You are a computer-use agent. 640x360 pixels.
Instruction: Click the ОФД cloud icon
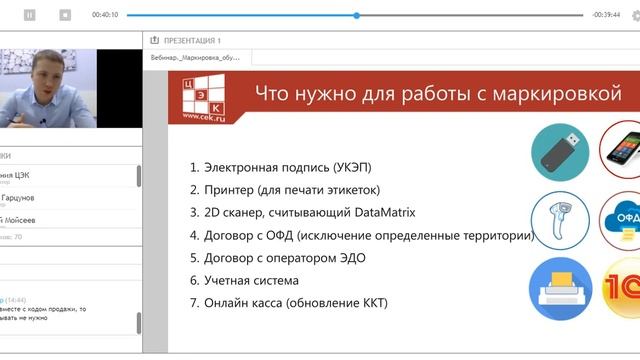(x=620, y=221)
